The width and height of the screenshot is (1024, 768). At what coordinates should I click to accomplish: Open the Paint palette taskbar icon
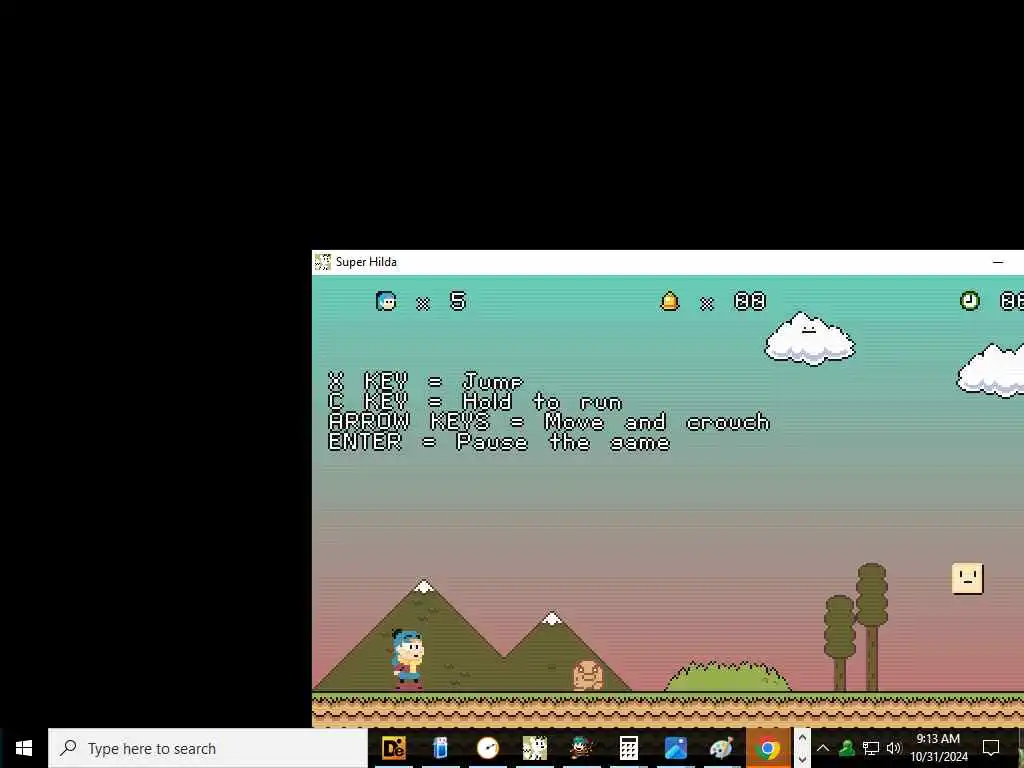coord(722,748)
